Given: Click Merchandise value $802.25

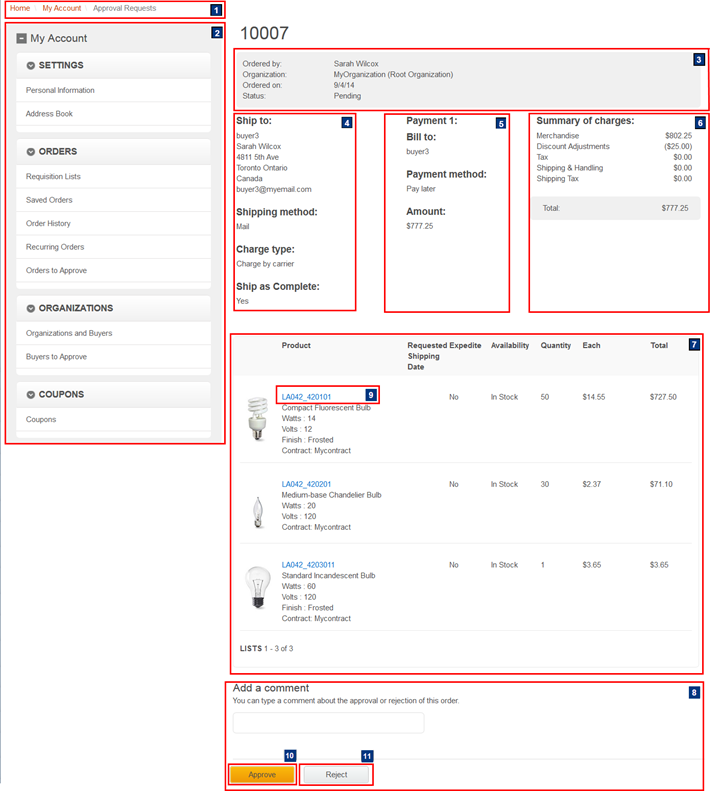Looking at the screenshot, I should pyautogui.click(x=678, y=136).
